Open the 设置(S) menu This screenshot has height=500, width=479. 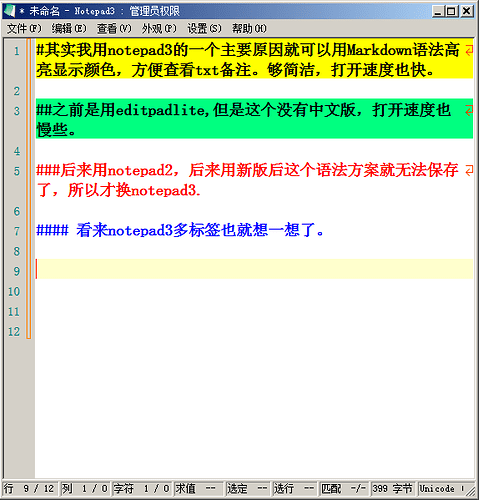204,29
